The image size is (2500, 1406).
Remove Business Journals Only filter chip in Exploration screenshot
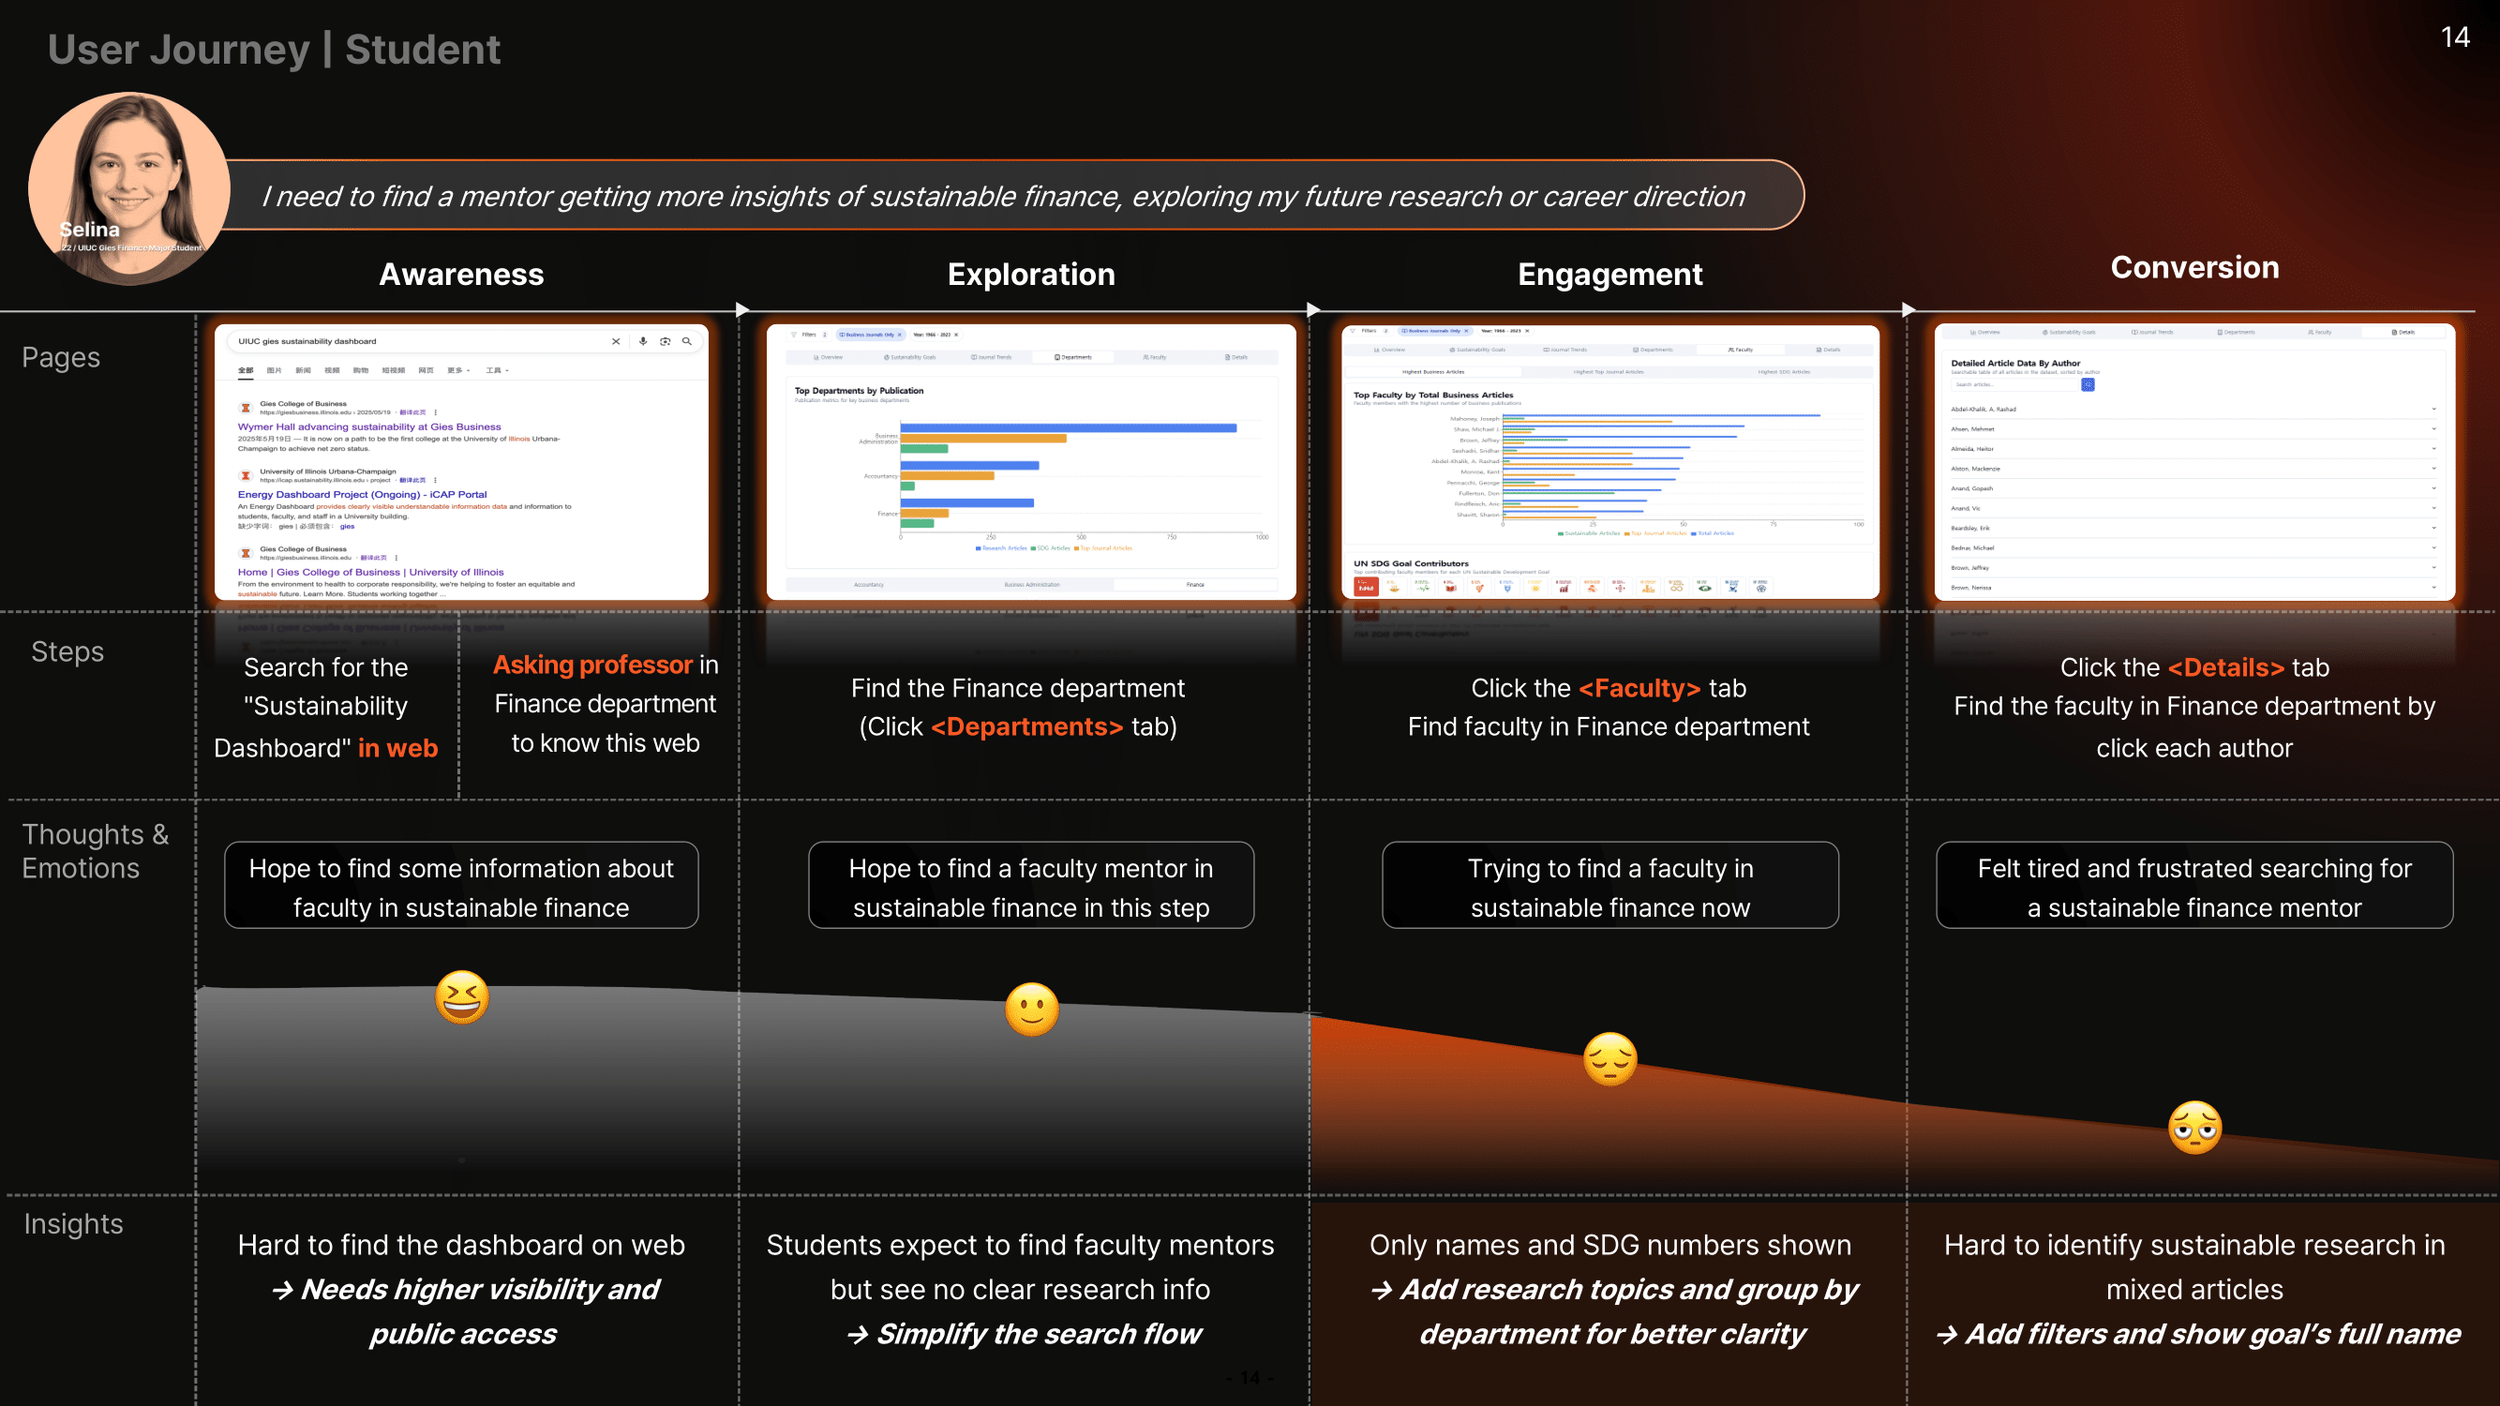(x=899, y=335)
